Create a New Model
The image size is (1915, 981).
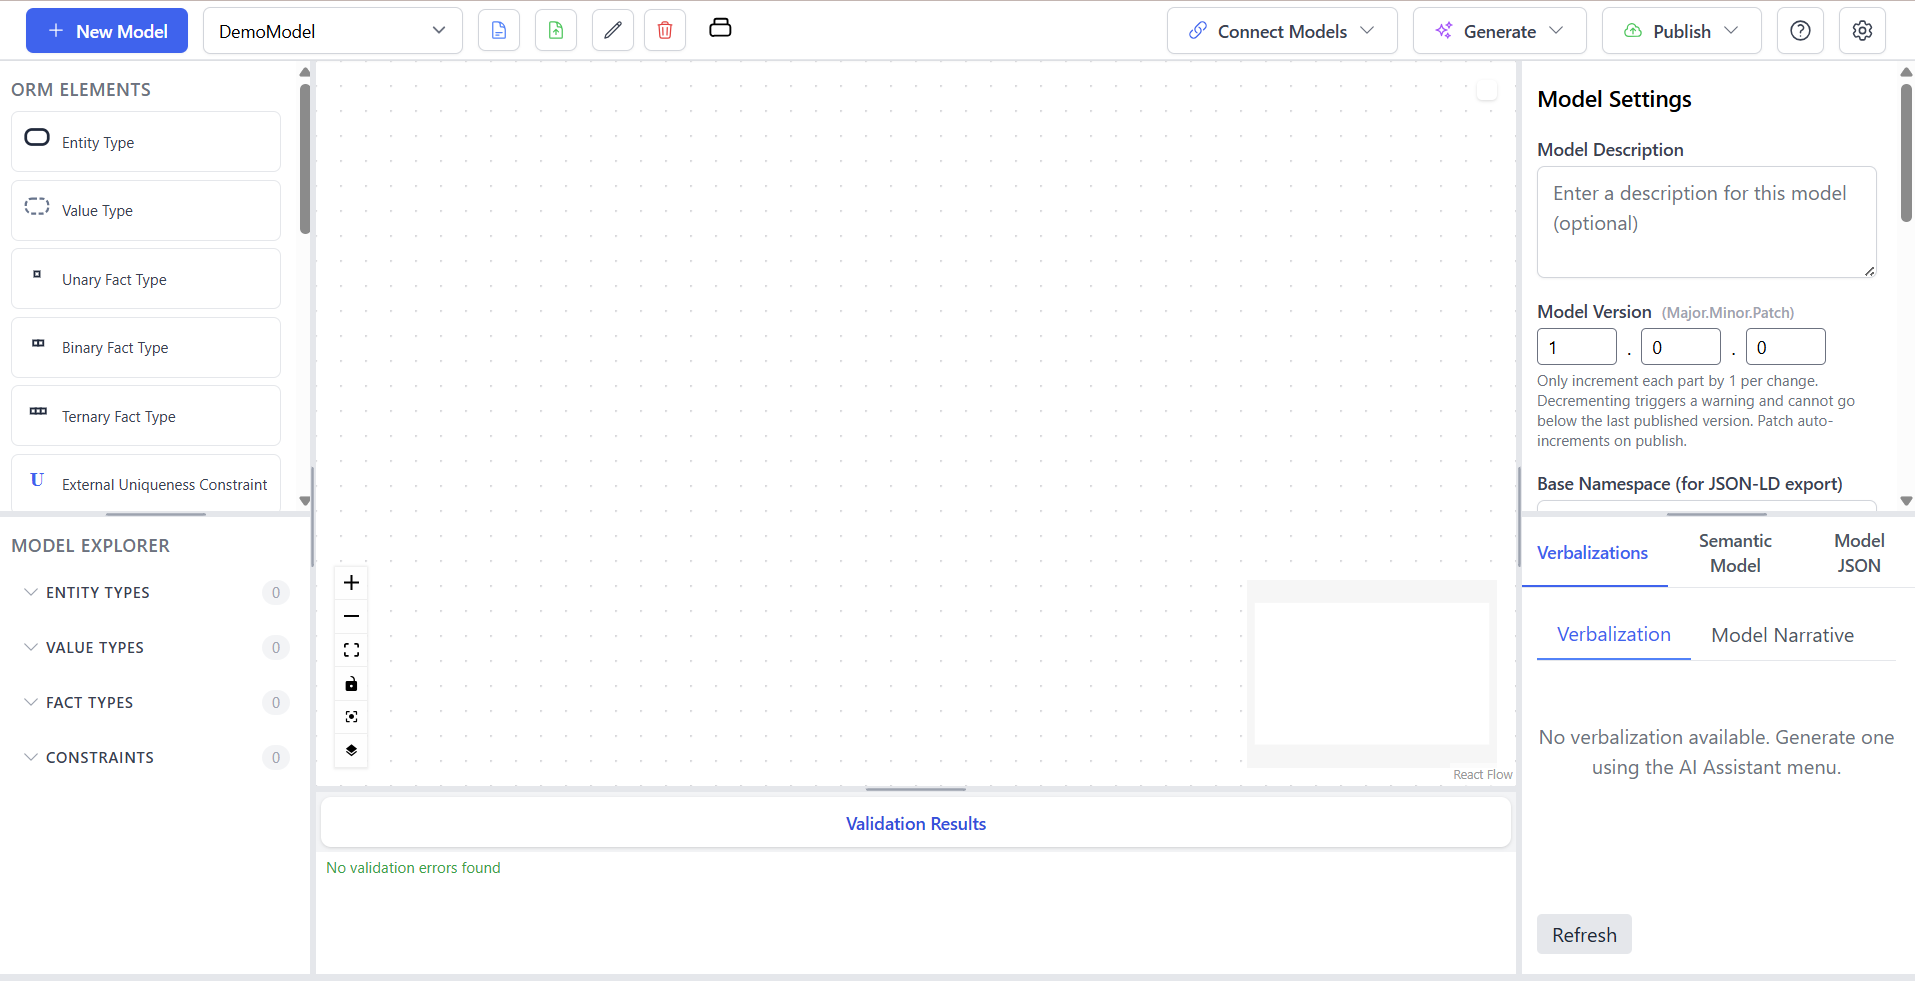coord(106,30)
